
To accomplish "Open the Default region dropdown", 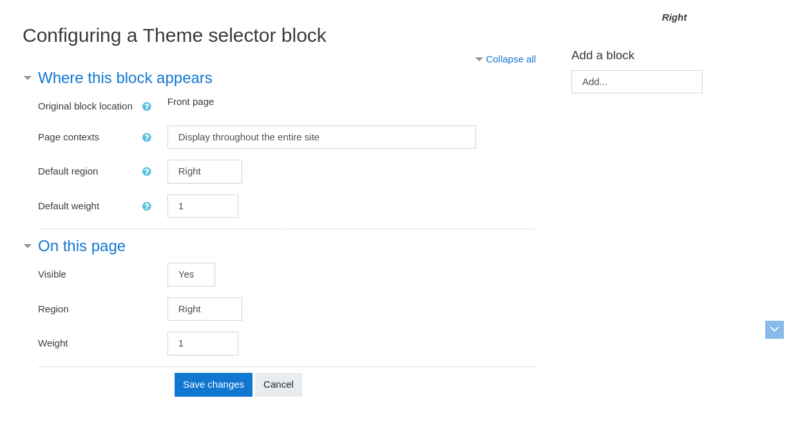I will 205,171.
